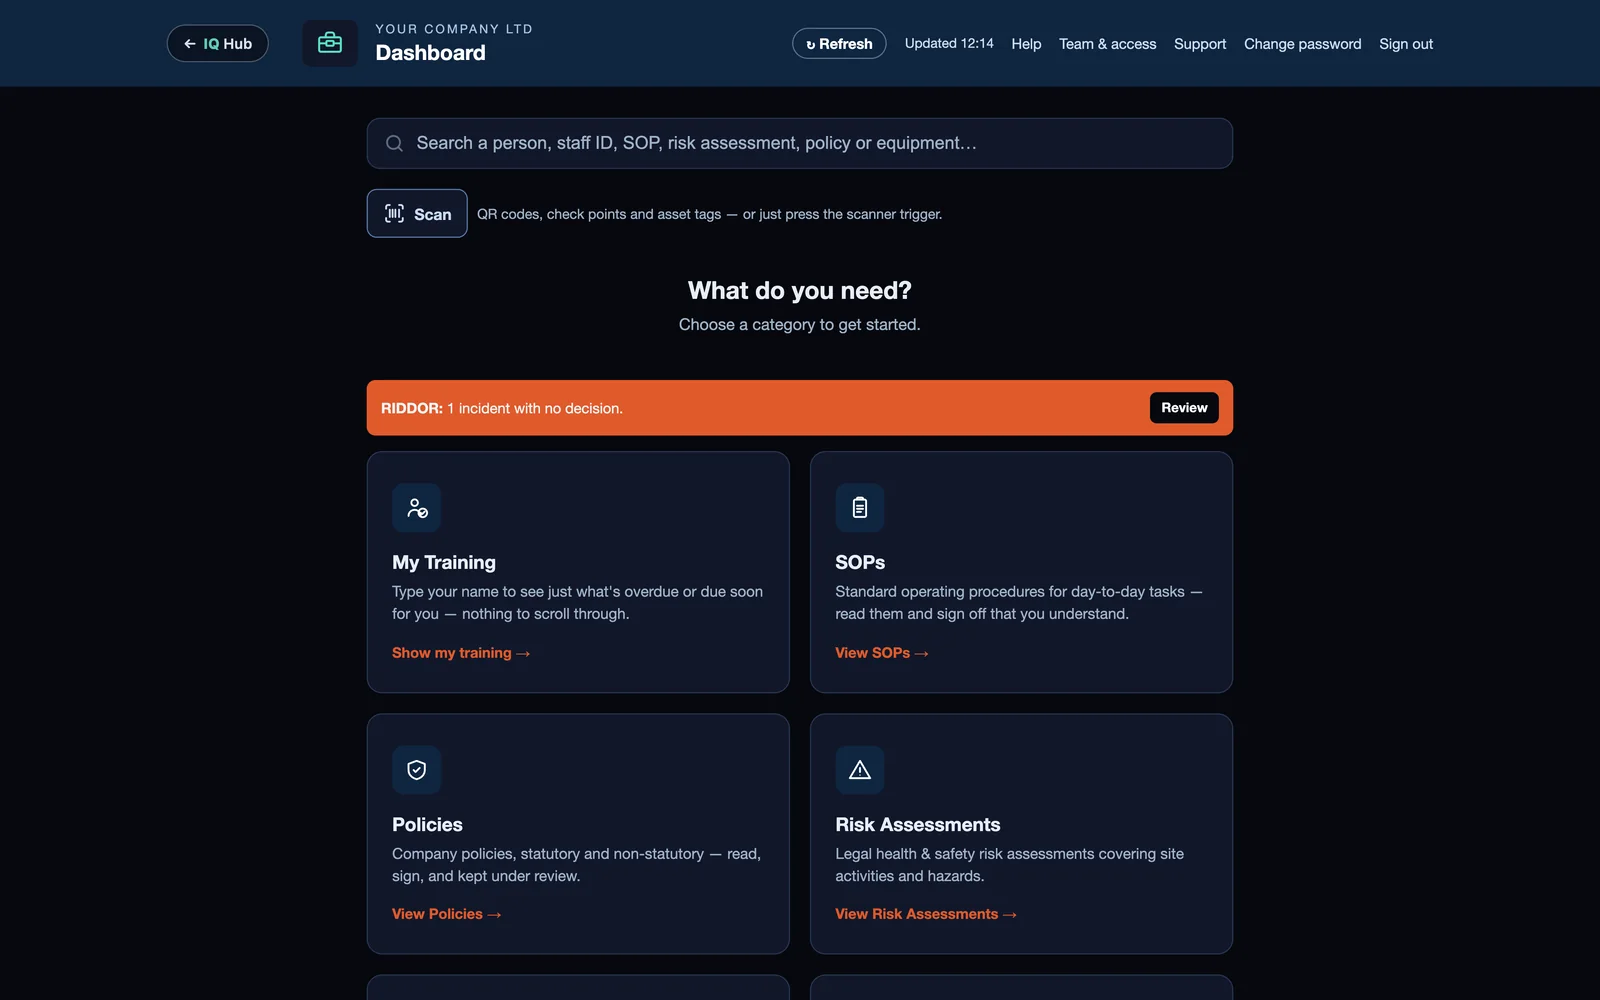Open Show my training link
Image resolution: width=1600 pixels, height=1000 pixels.
point(461,653)
